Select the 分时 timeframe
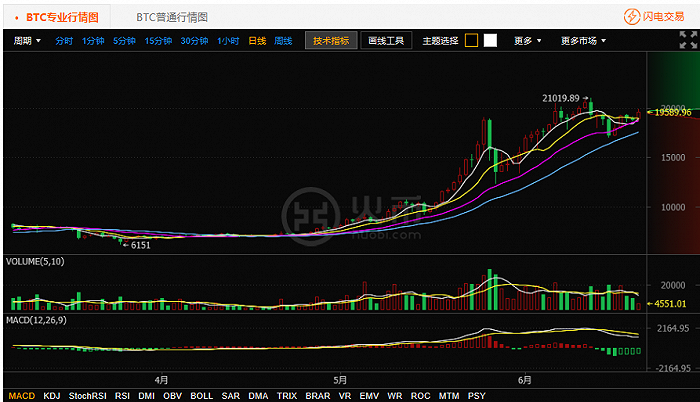The height and width of the screenshot is (402, 700). coord(64,41)
